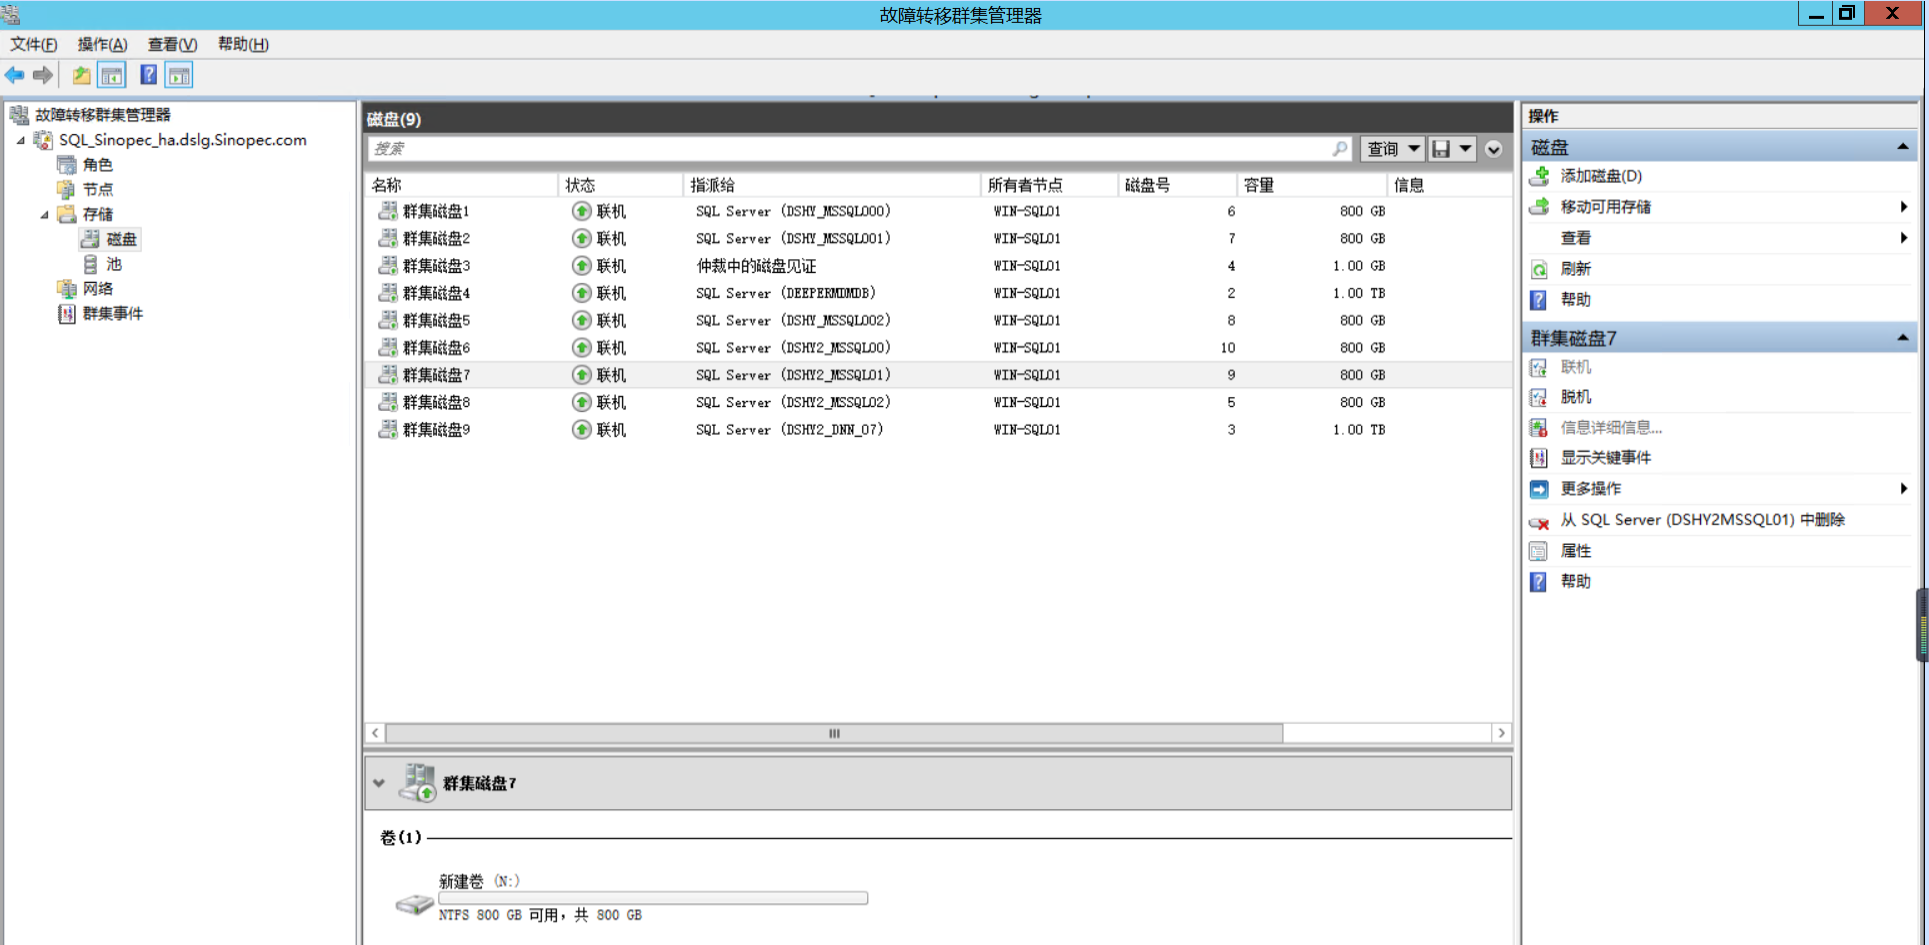The image size is (1929, 945).
Task: Click 属性 action
Action: tap(1575, 551)
